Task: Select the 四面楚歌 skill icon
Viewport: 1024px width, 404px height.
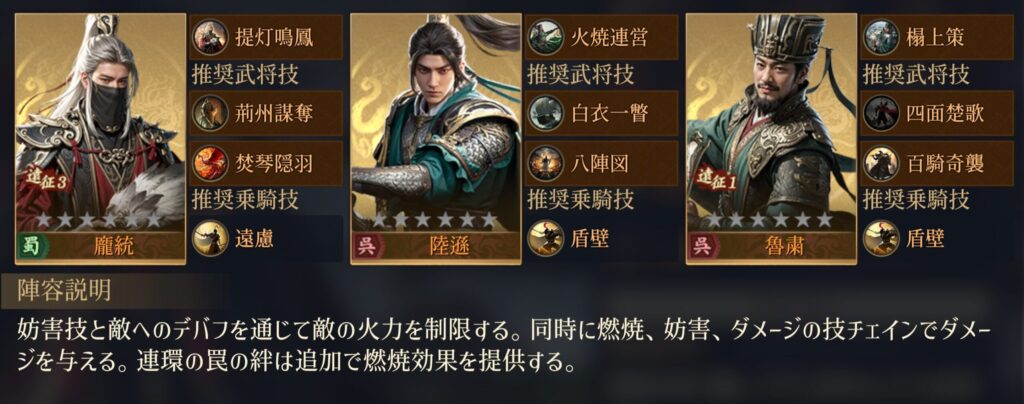Action: click(x=882, y=114)
